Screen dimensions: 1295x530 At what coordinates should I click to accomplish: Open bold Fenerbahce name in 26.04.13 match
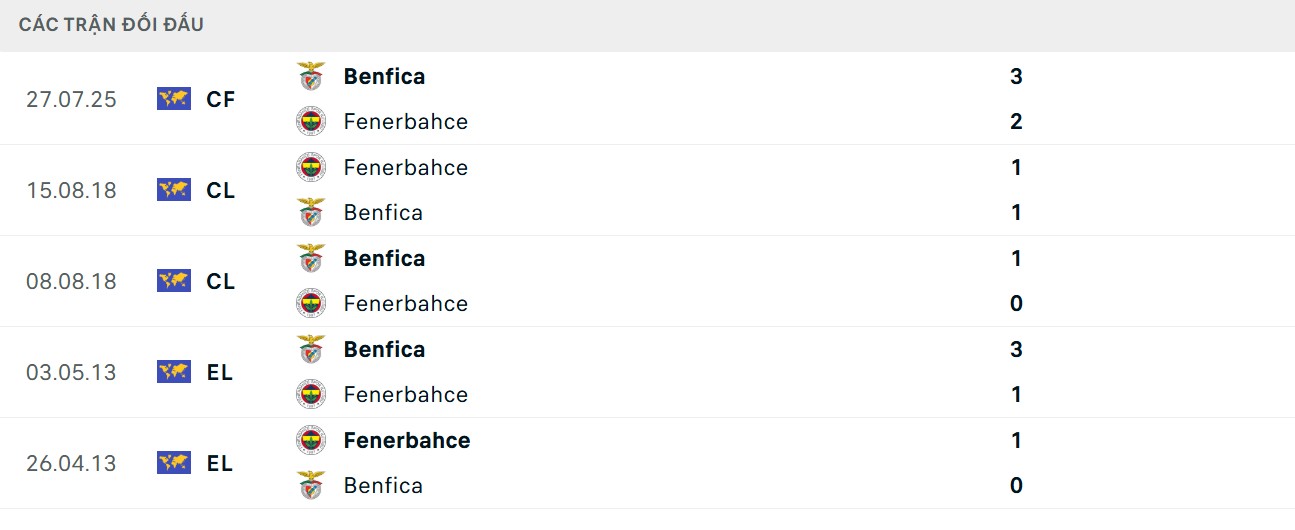(406, 440)
